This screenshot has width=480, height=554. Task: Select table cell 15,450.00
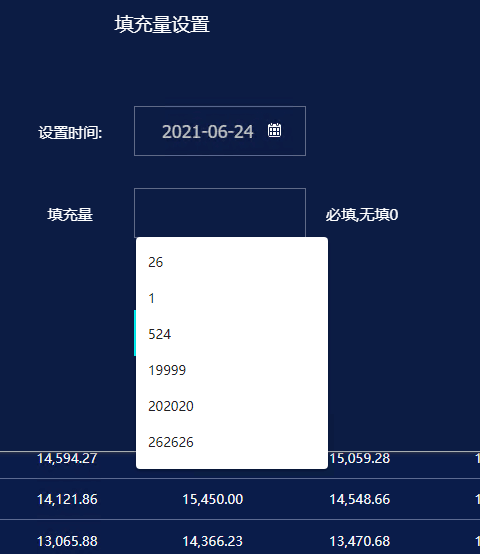213,500
